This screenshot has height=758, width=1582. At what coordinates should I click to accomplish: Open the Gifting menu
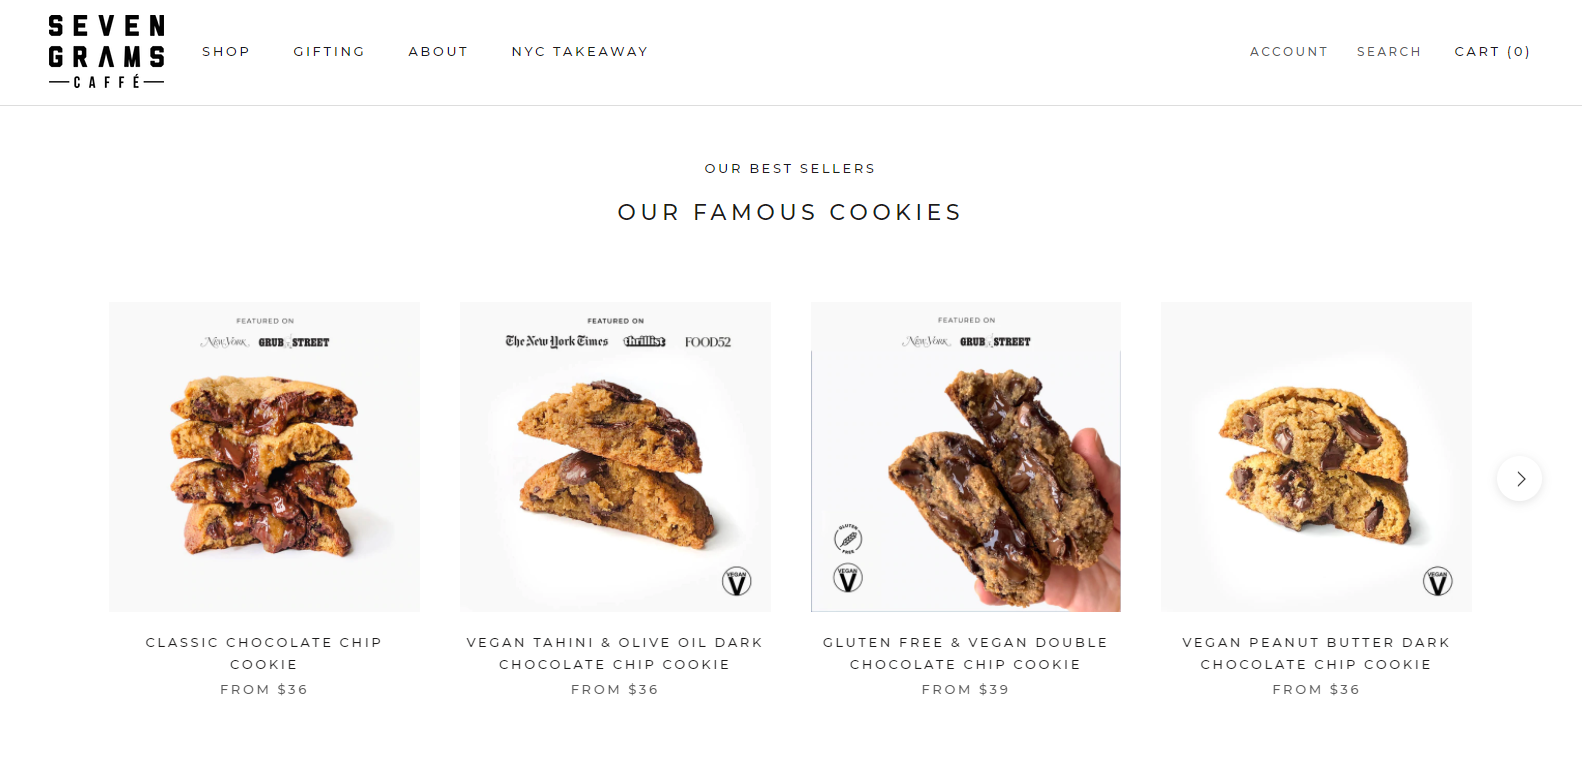pyautogui.click(x=329, y=52)
